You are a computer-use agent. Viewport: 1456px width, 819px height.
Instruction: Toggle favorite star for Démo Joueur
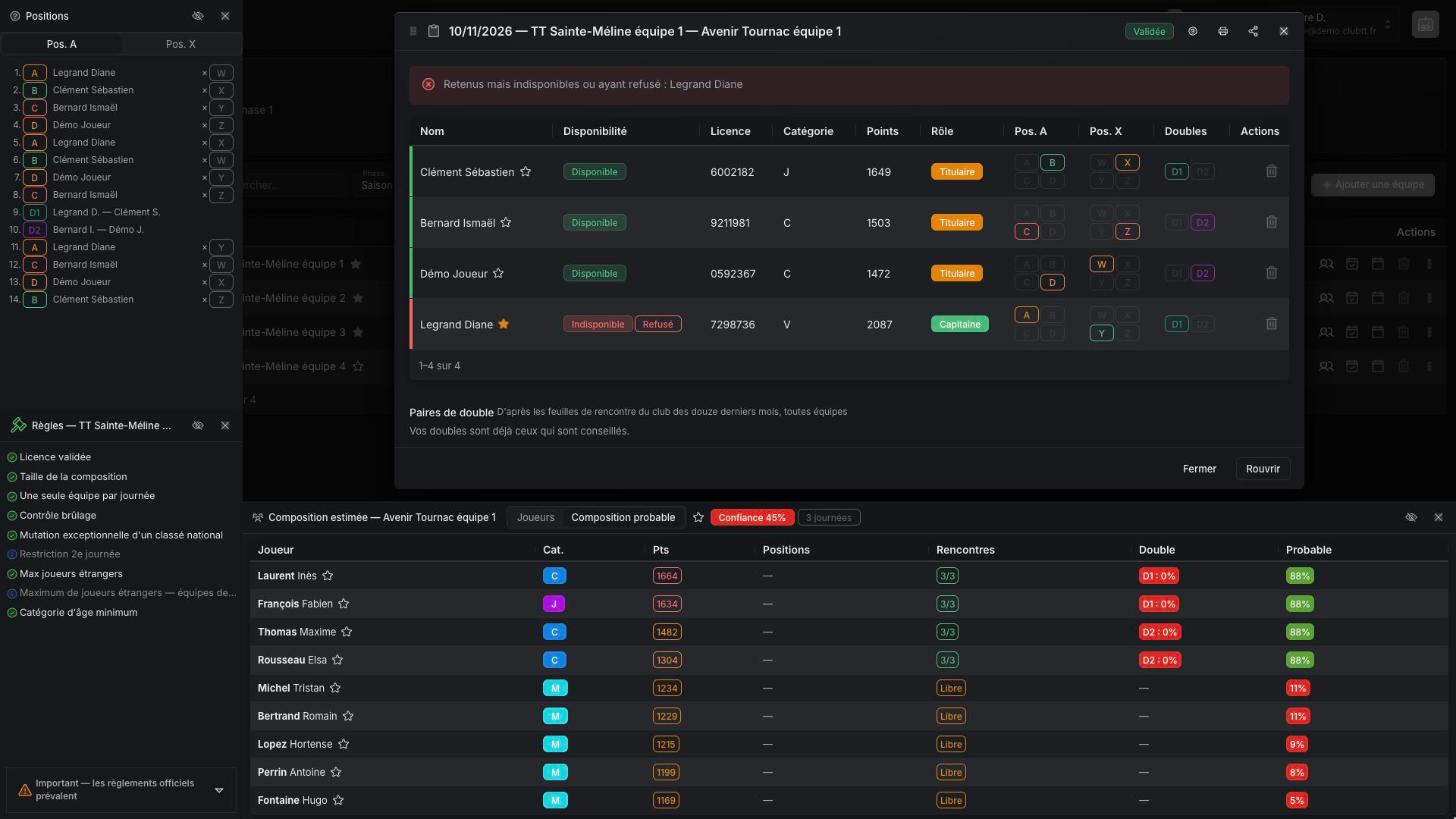[x=498, y=273]
